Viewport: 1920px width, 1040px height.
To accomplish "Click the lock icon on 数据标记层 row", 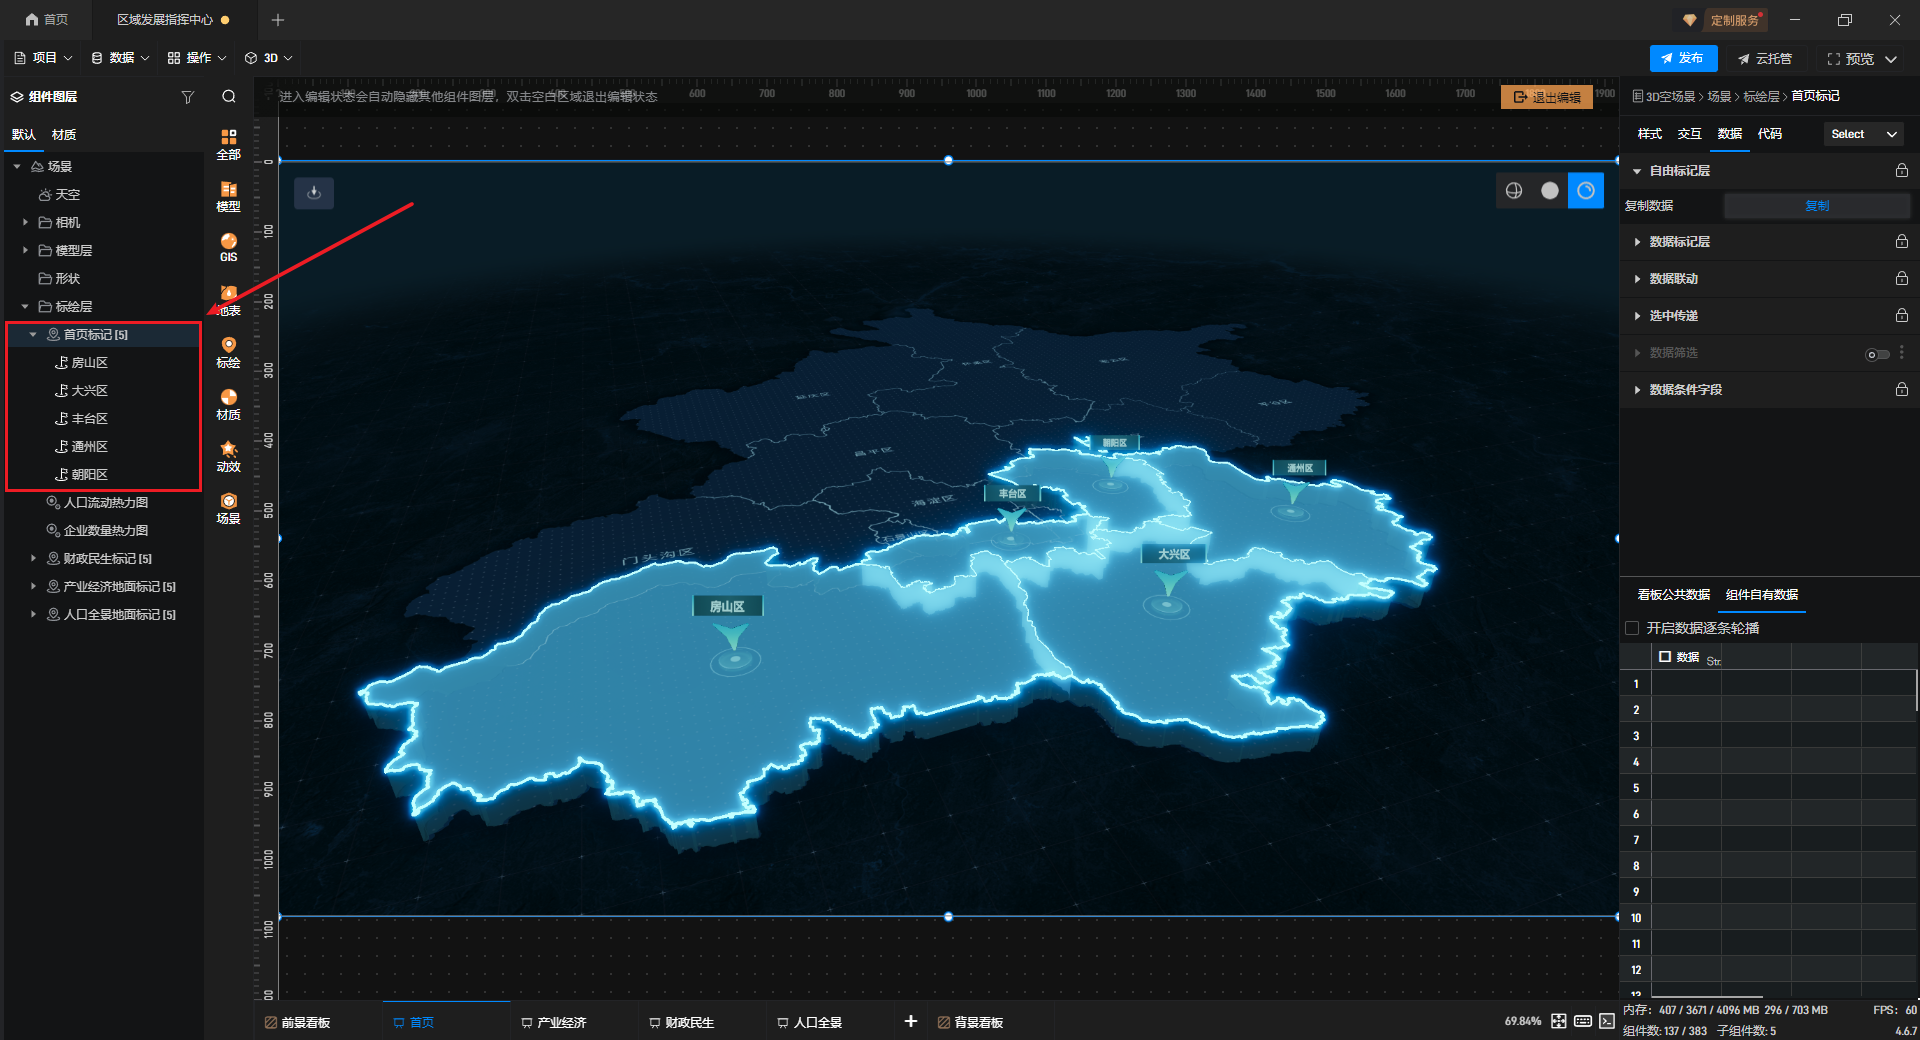I will (x=1901, y=242).
